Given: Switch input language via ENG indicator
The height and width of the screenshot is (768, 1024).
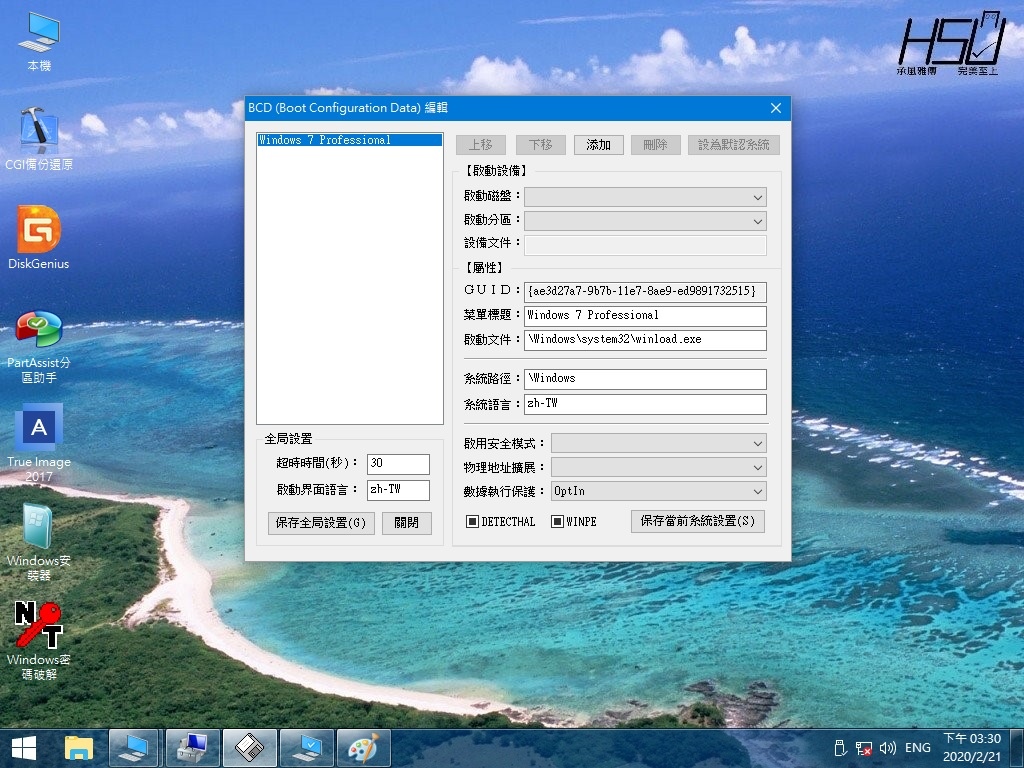Looking at the screenshot, I should click(x=918, y=748).
